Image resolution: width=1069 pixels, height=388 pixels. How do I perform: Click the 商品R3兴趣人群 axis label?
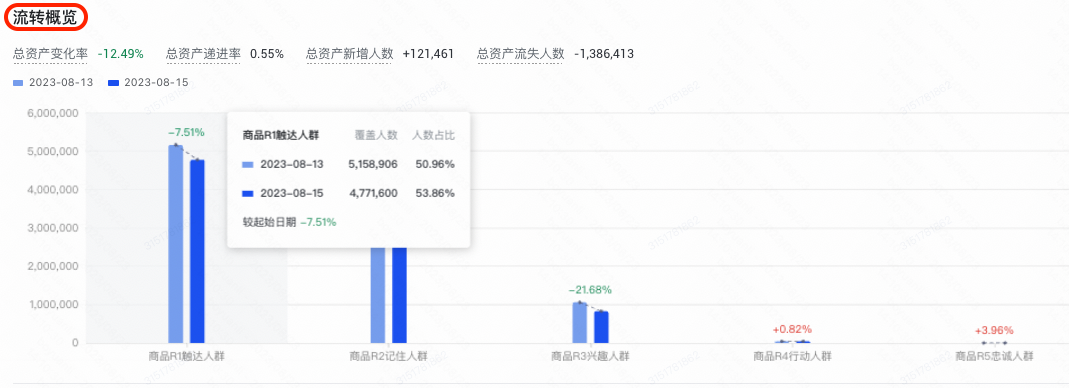[590, 356]
